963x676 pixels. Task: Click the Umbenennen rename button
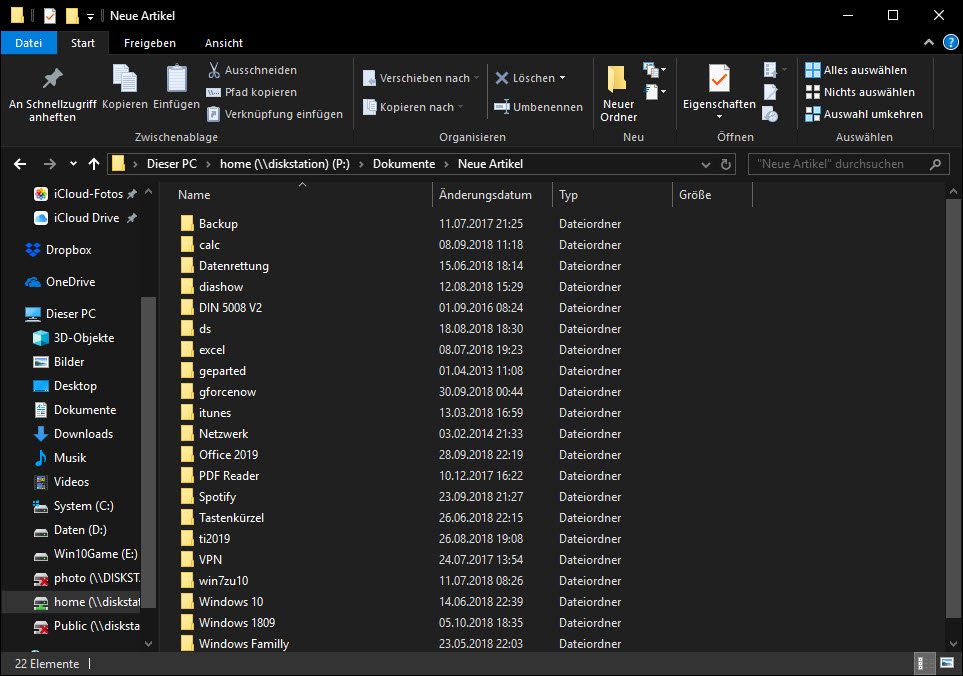click(x=540, y=107)
